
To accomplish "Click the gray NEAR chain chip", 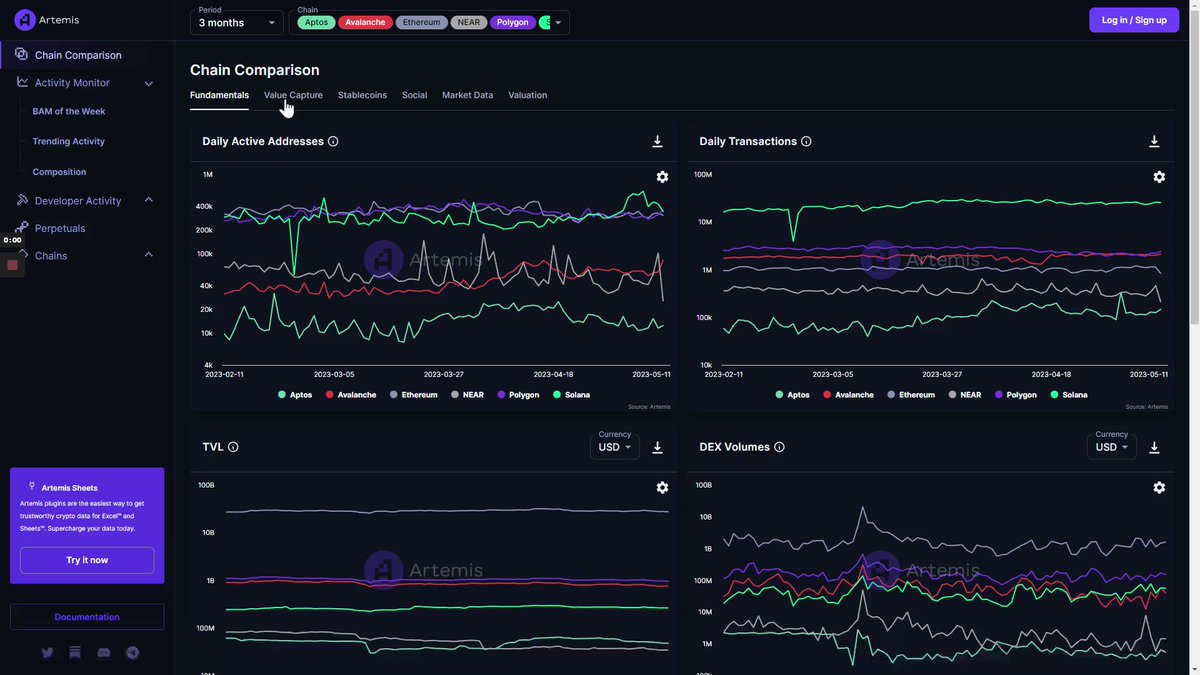I will tap(469, 22).
